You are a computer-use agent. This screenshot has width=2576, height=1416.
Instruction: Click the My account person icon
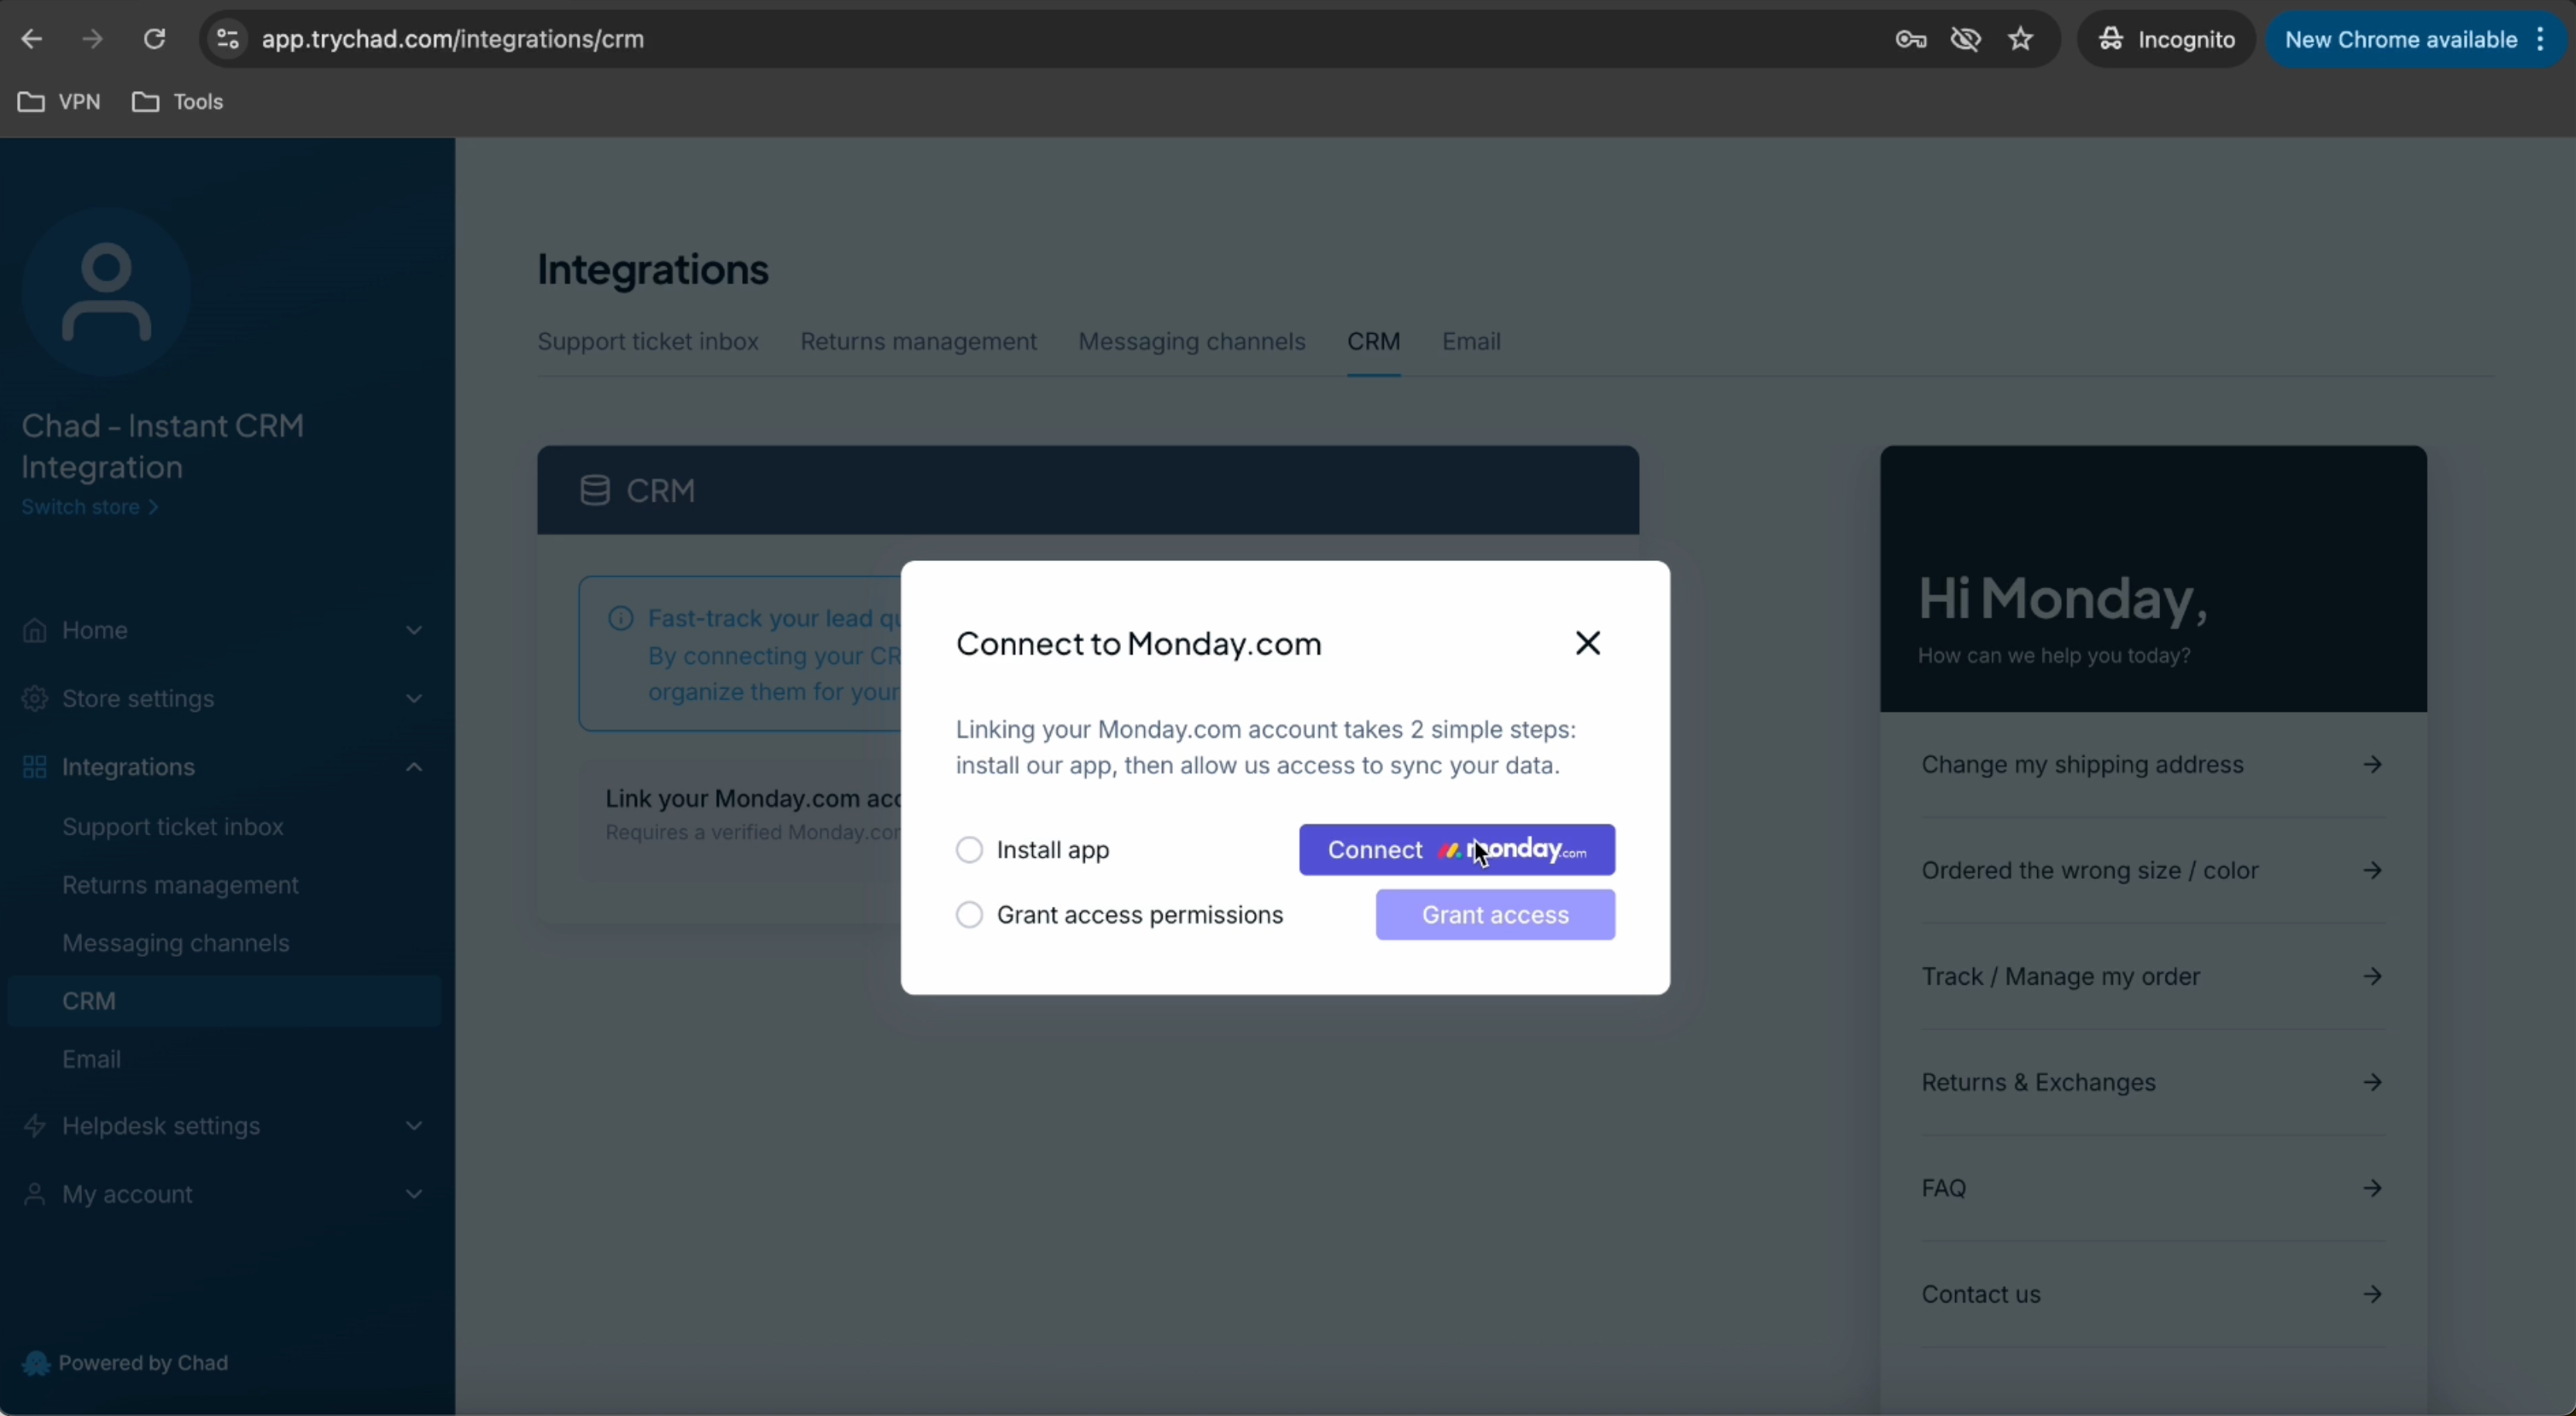click(x=35, y=1194)
